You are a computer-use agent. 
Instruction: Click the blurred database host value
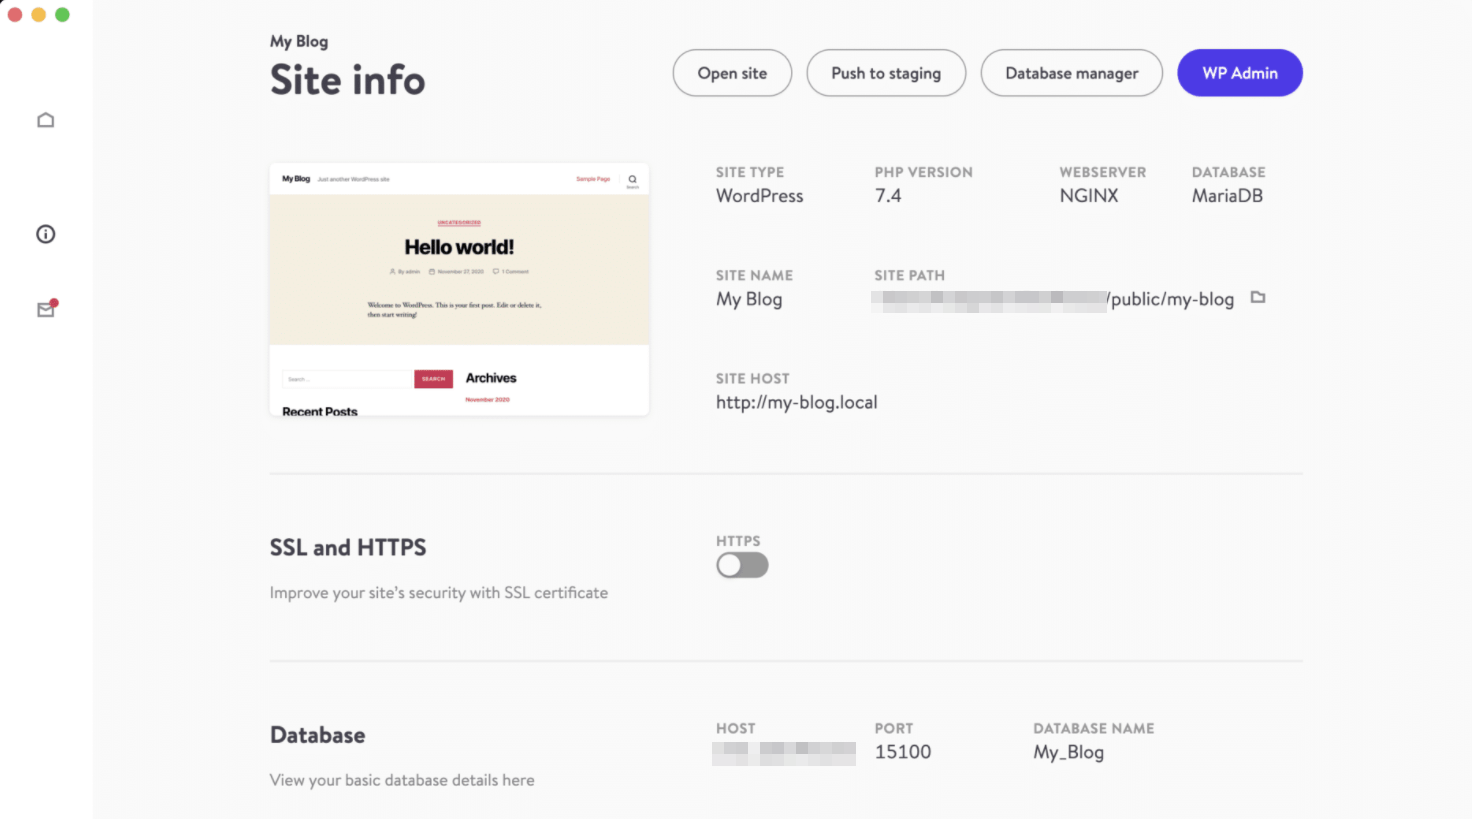[x=784, y=753]
